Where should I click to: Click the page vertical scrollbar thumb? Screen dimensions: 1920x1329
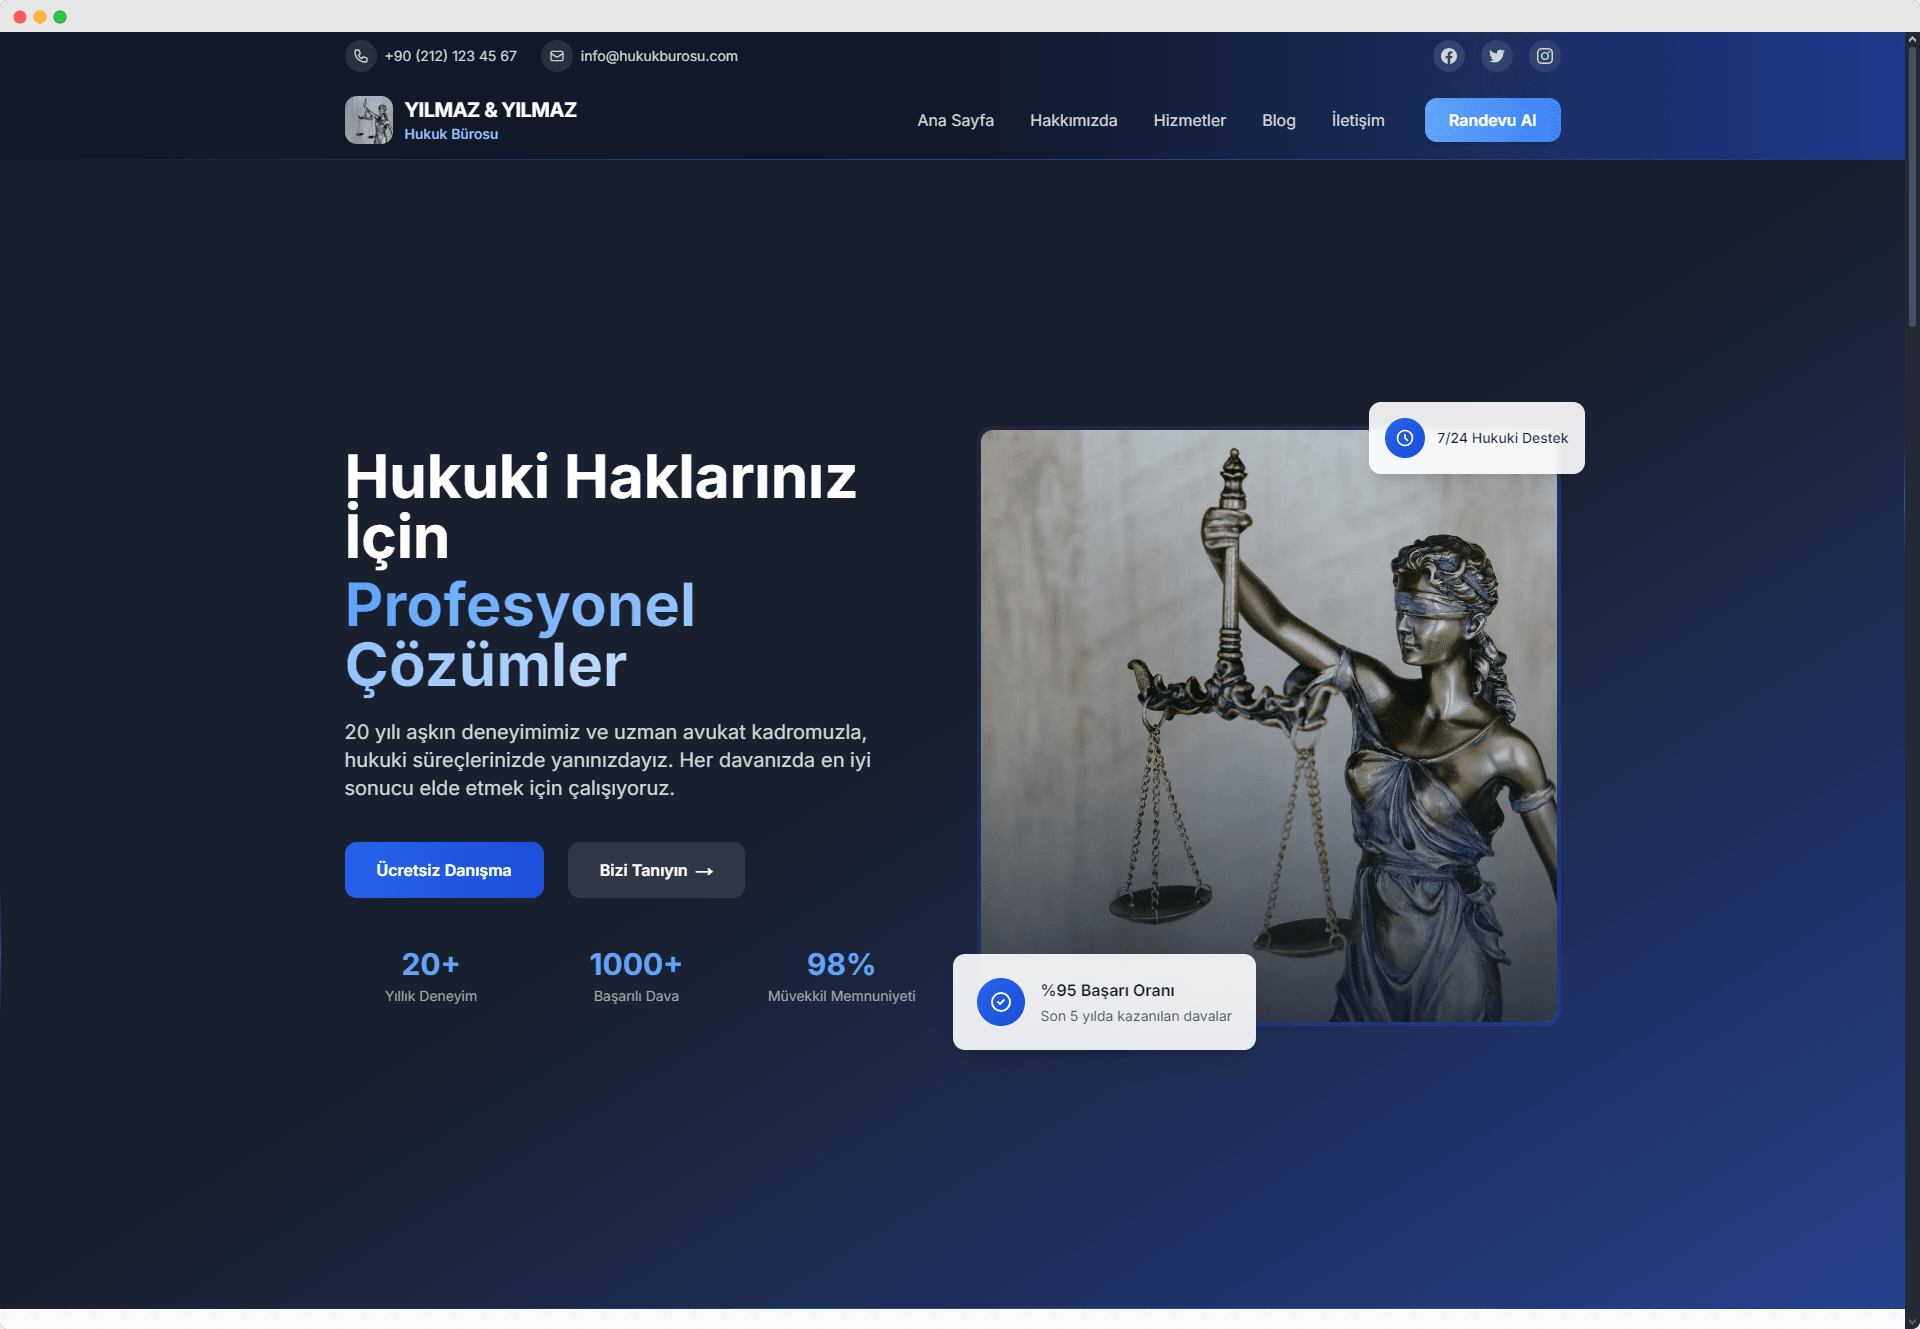(x=1912, y=187)
